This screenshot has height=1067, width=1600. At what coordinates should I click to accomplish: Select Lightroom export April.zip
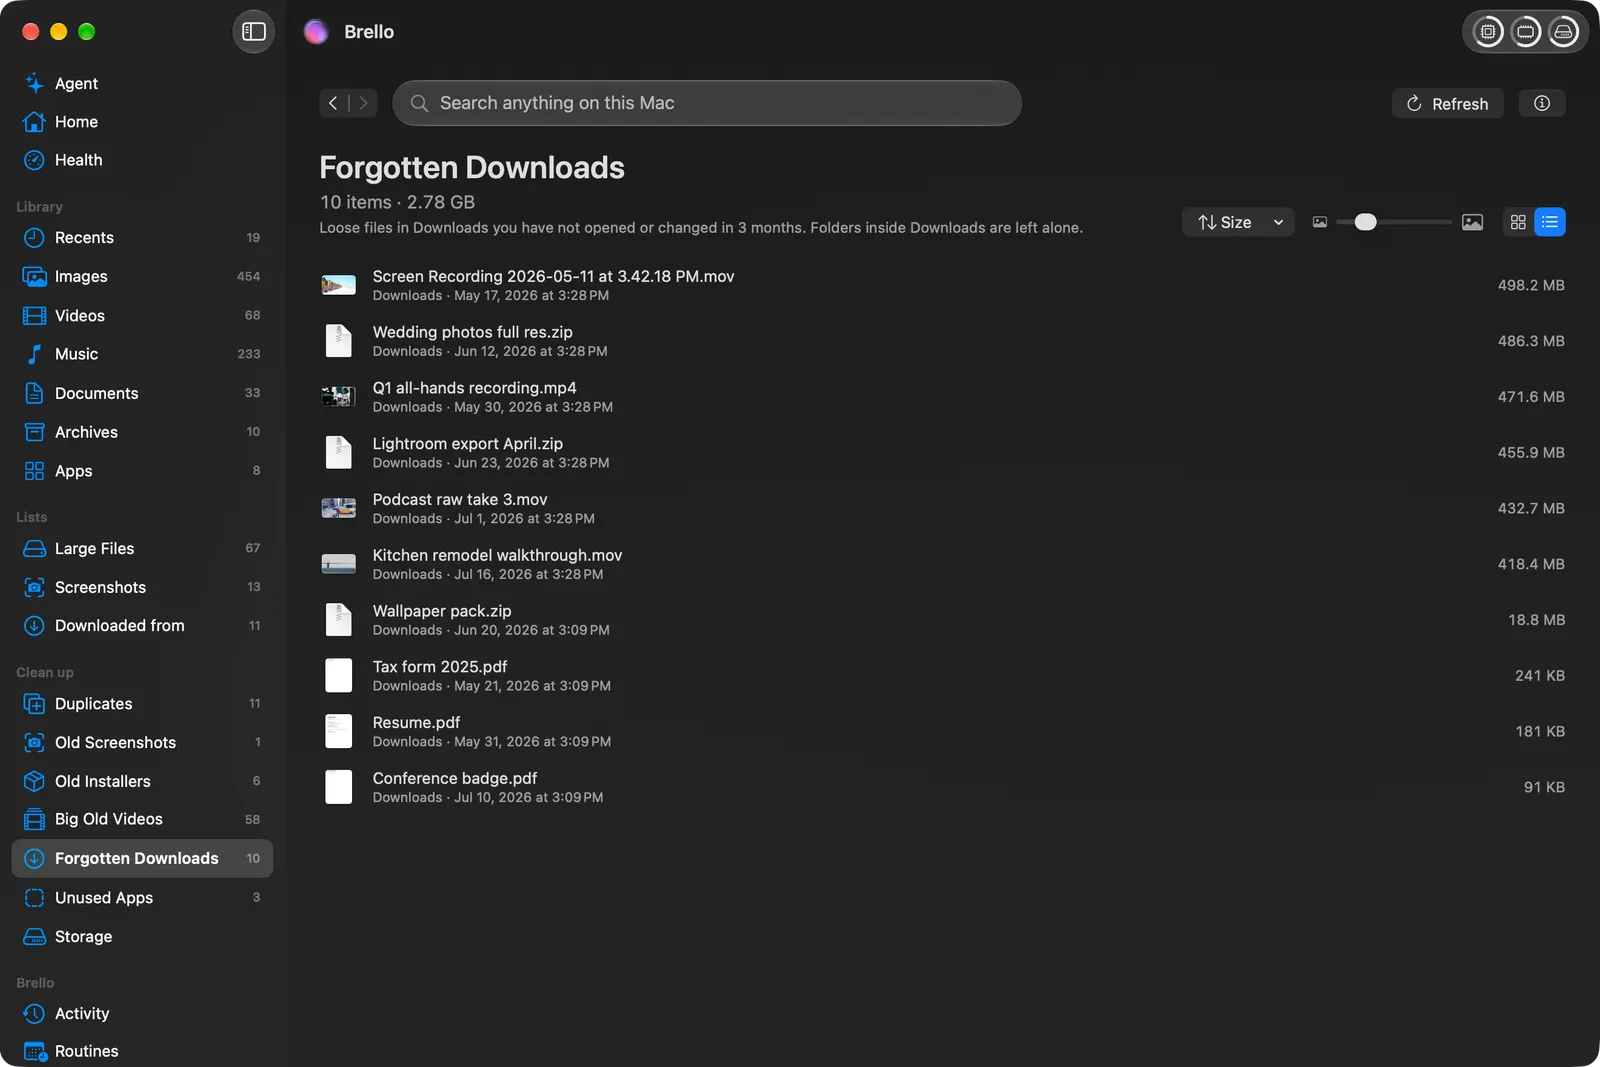tap(943, 453)
